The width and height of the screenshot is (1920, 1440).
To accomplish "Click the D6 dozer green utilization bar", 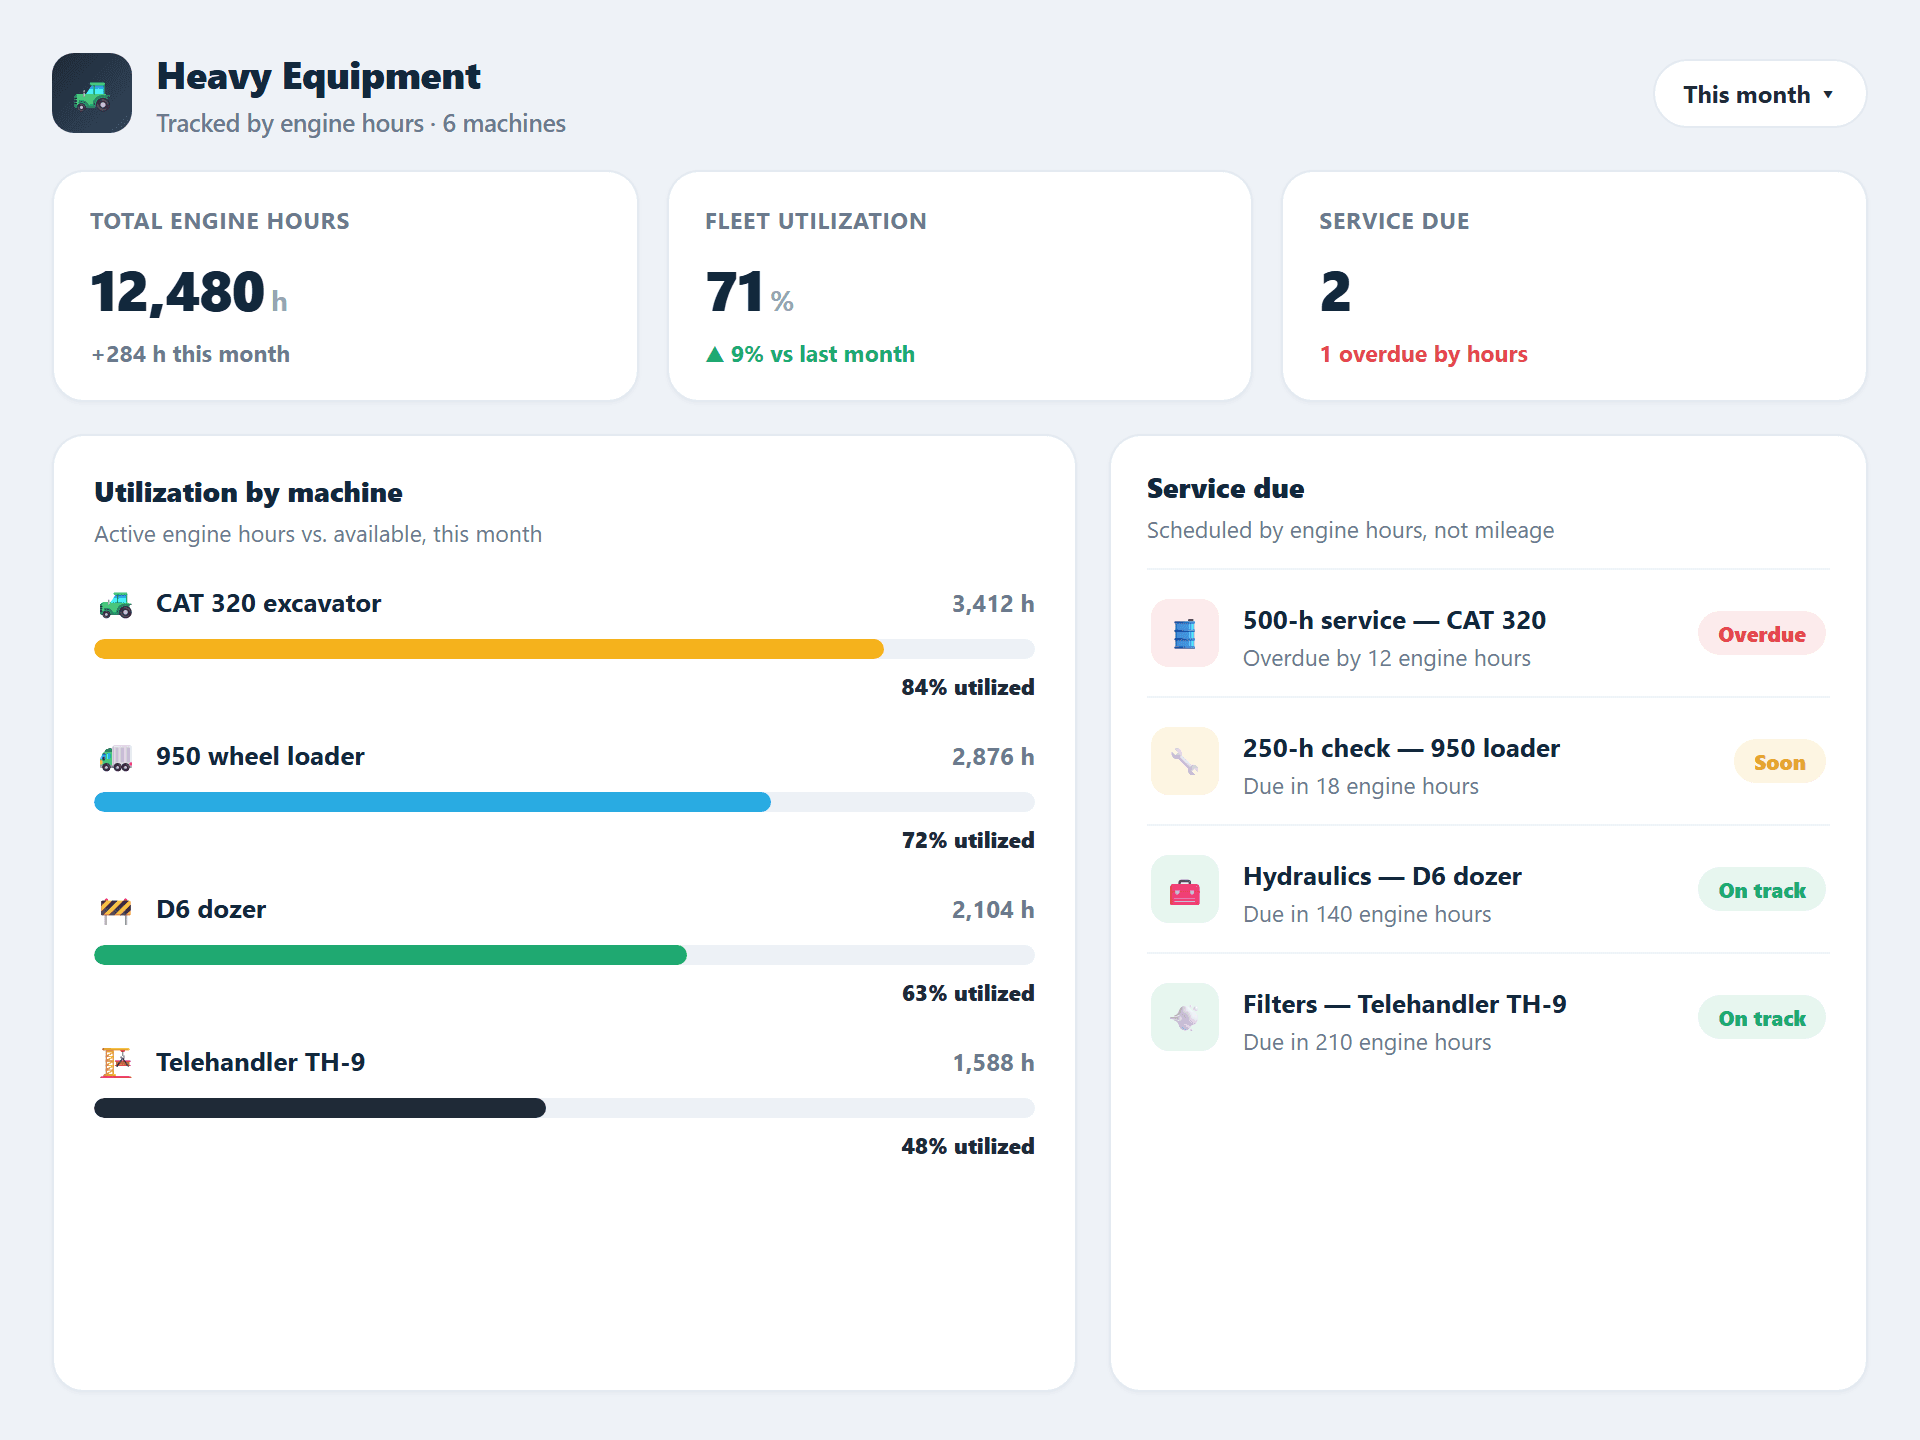I will tap(390, 955).
